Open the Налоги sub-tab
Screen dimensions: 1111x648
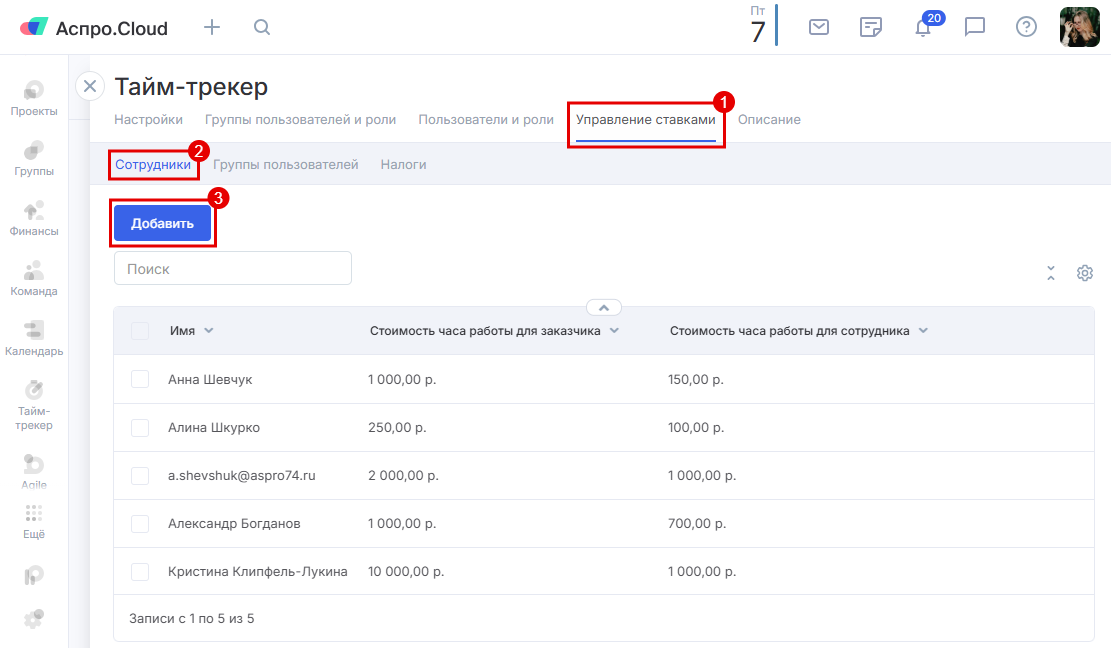coord(403,165)
